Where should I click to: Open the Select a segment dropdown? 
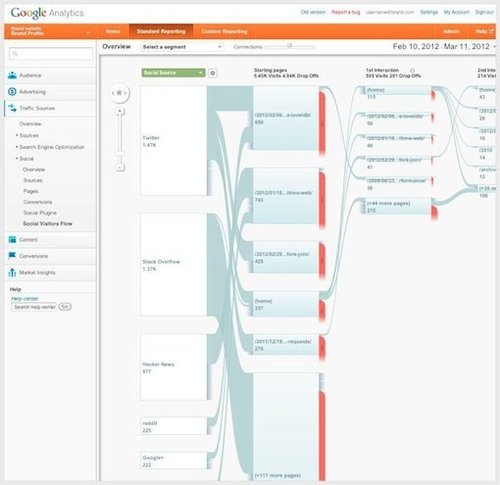click(x=182, y=47)
